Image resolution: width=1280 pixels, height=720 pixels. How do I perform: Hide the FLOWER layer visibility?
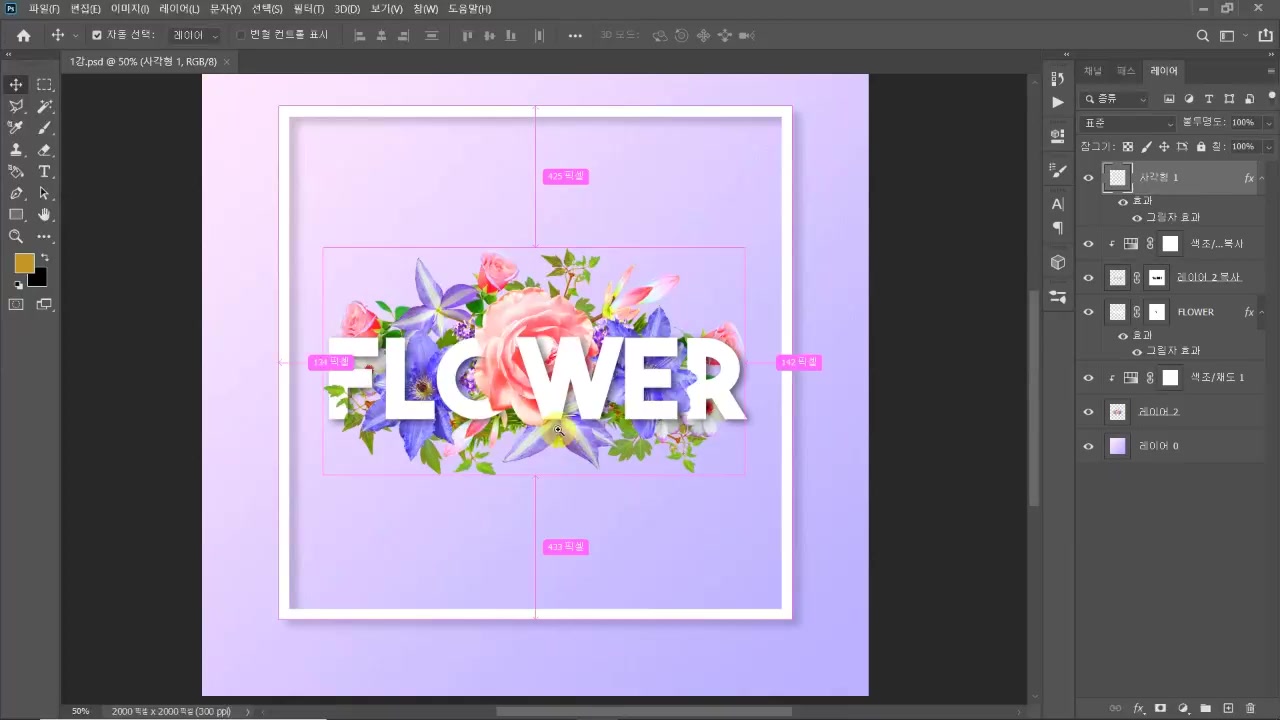click(x=1089, y=312)
